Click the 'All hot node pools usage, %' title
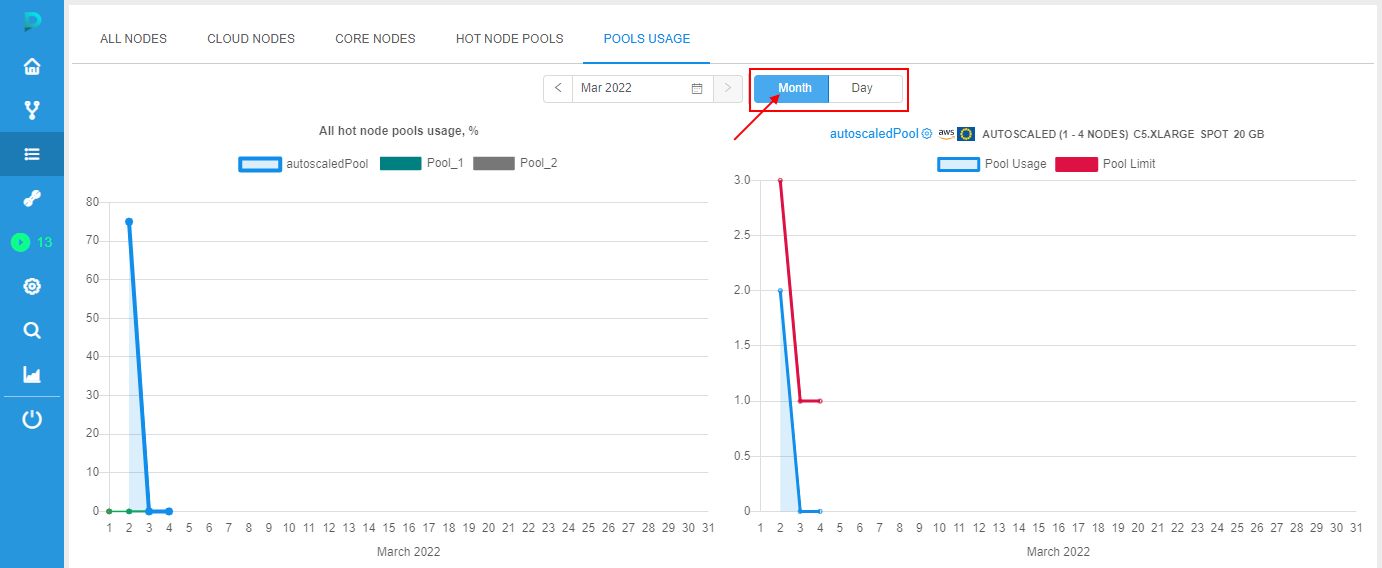The width and height of the screenshot is (1382, 568). coord(399,131)
